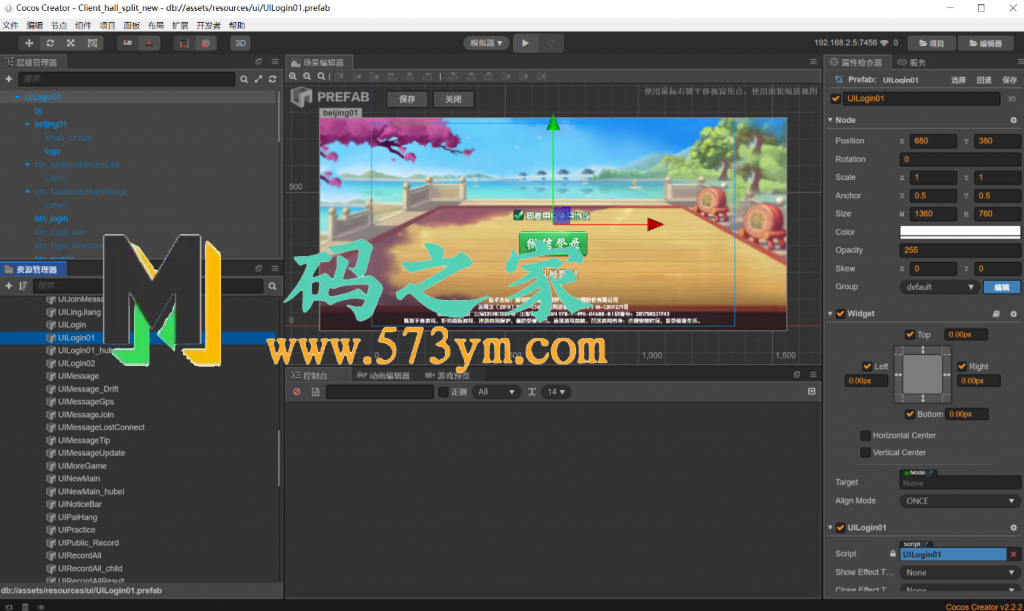Viewport: 1024px width, 611px height.
Task: Remove script reference with red X
Action: tap(1014, 554)
